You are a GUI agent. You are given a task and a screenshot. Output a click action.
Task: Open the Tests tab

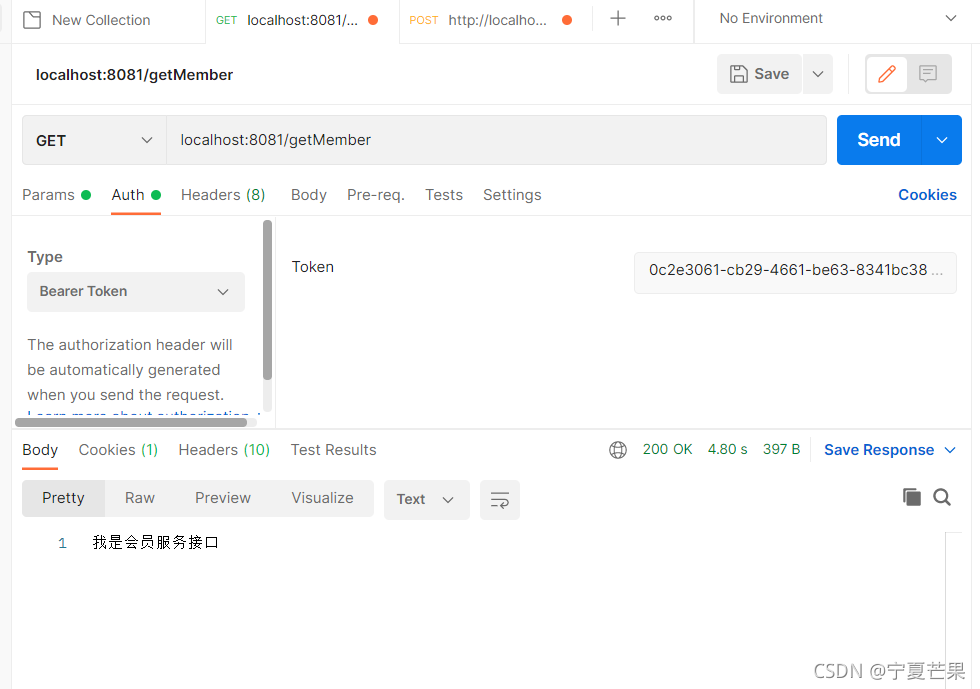(x=444, y=195)
